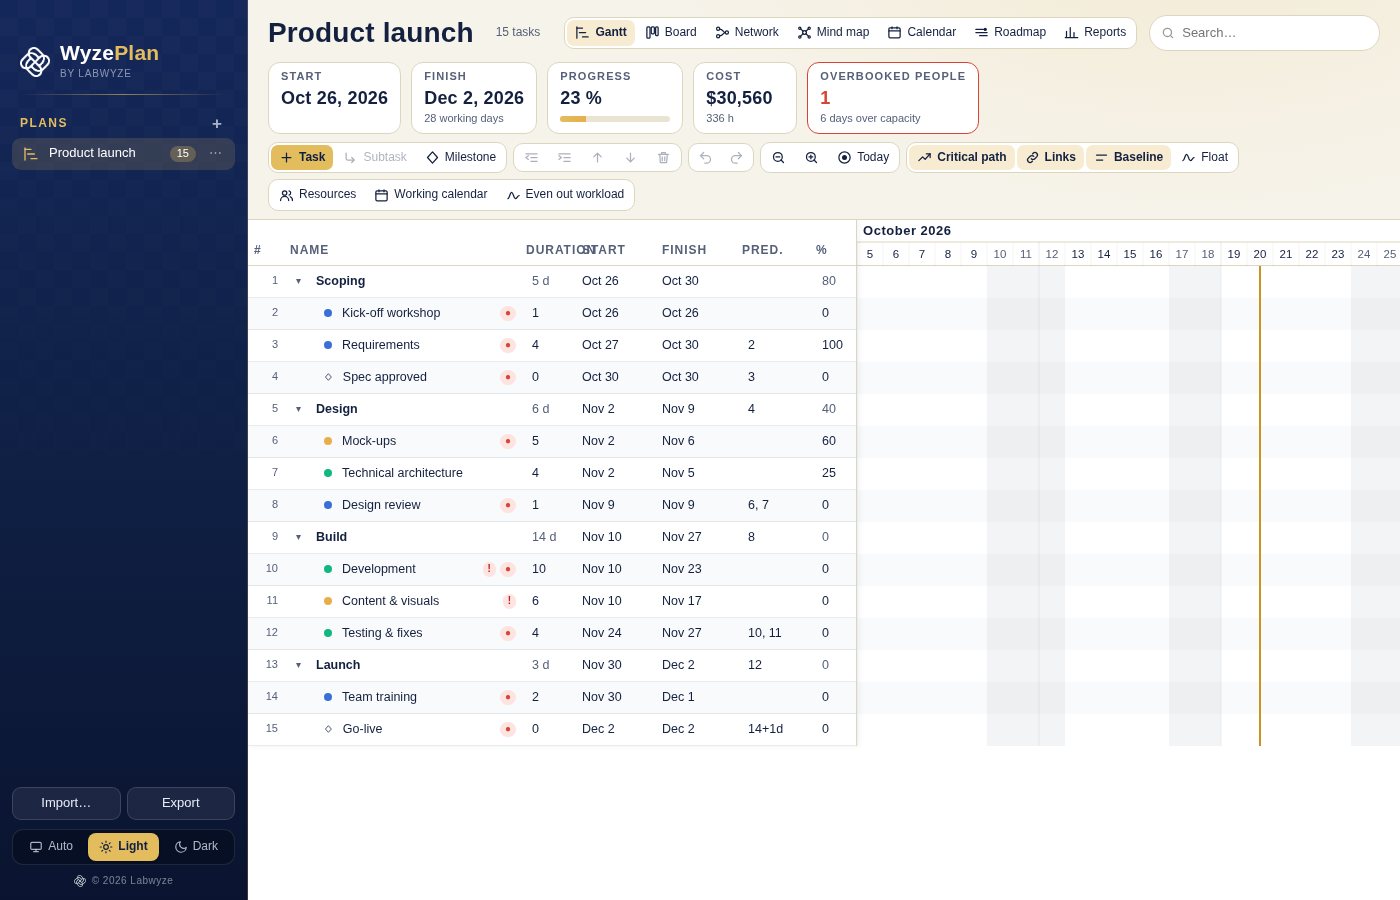The width and height of the screenshot is (1400, 900).
Task: Zoom out the Gantt timeline
Action: (x=778, y=158)
